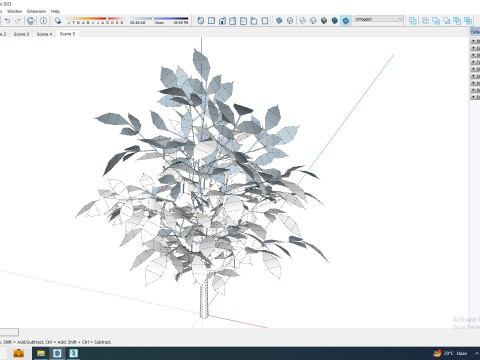The width and height of the screenshot is (480, 360).
Task: Switch to the Bottom view
Action: pyautogui.click(x=265, y=21)
